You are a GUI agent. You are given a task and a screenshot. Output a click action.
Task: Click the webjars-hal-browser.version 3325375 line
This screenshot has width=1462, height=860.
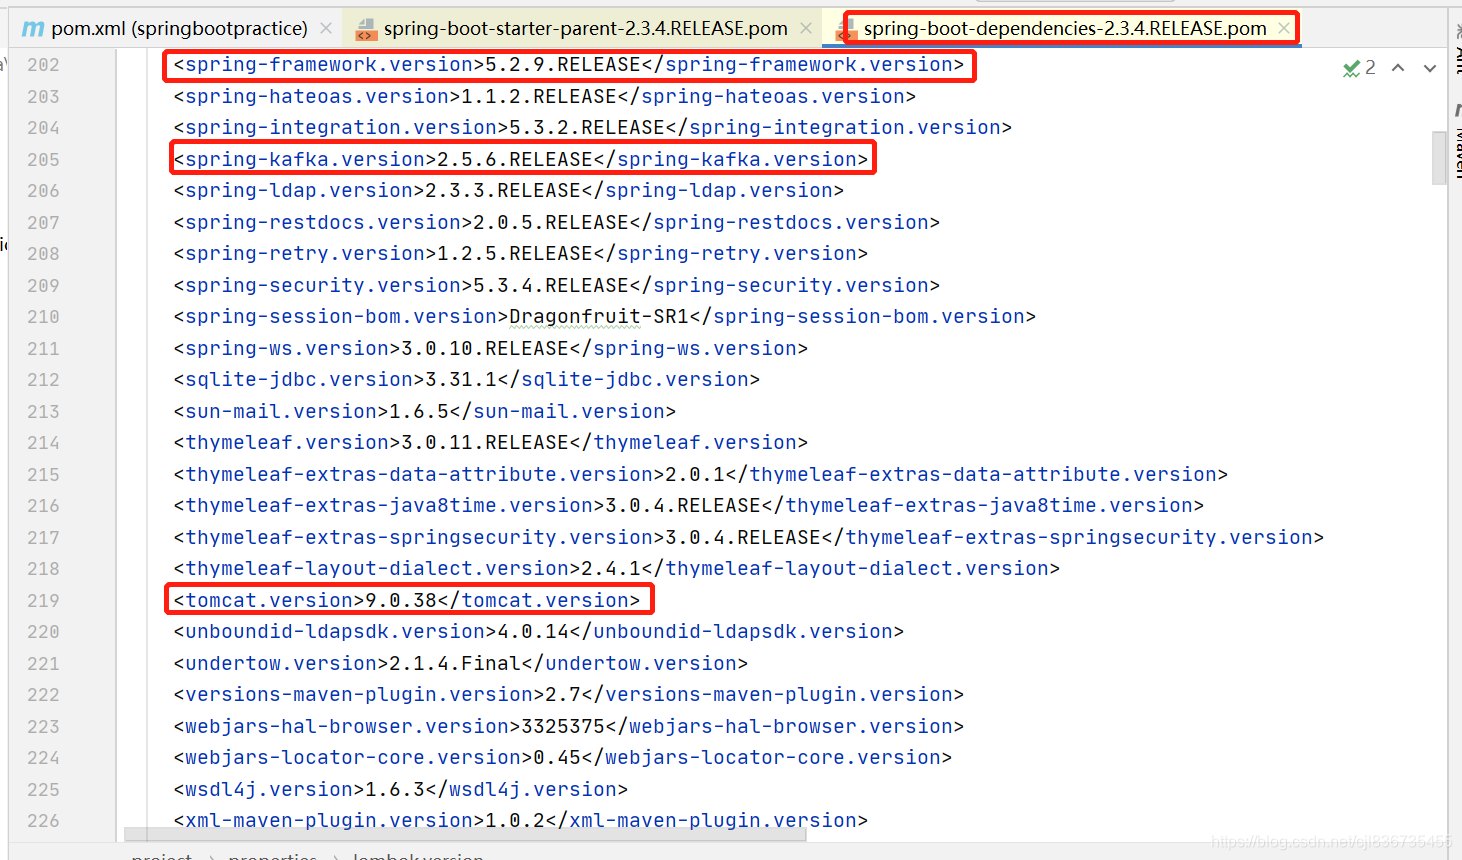pos(569,727)
